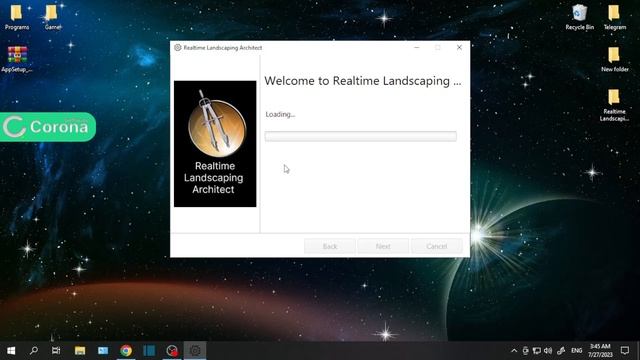640x360 pixels.
Task: Open the New folder desktop icon
Action: pos(614,60)
